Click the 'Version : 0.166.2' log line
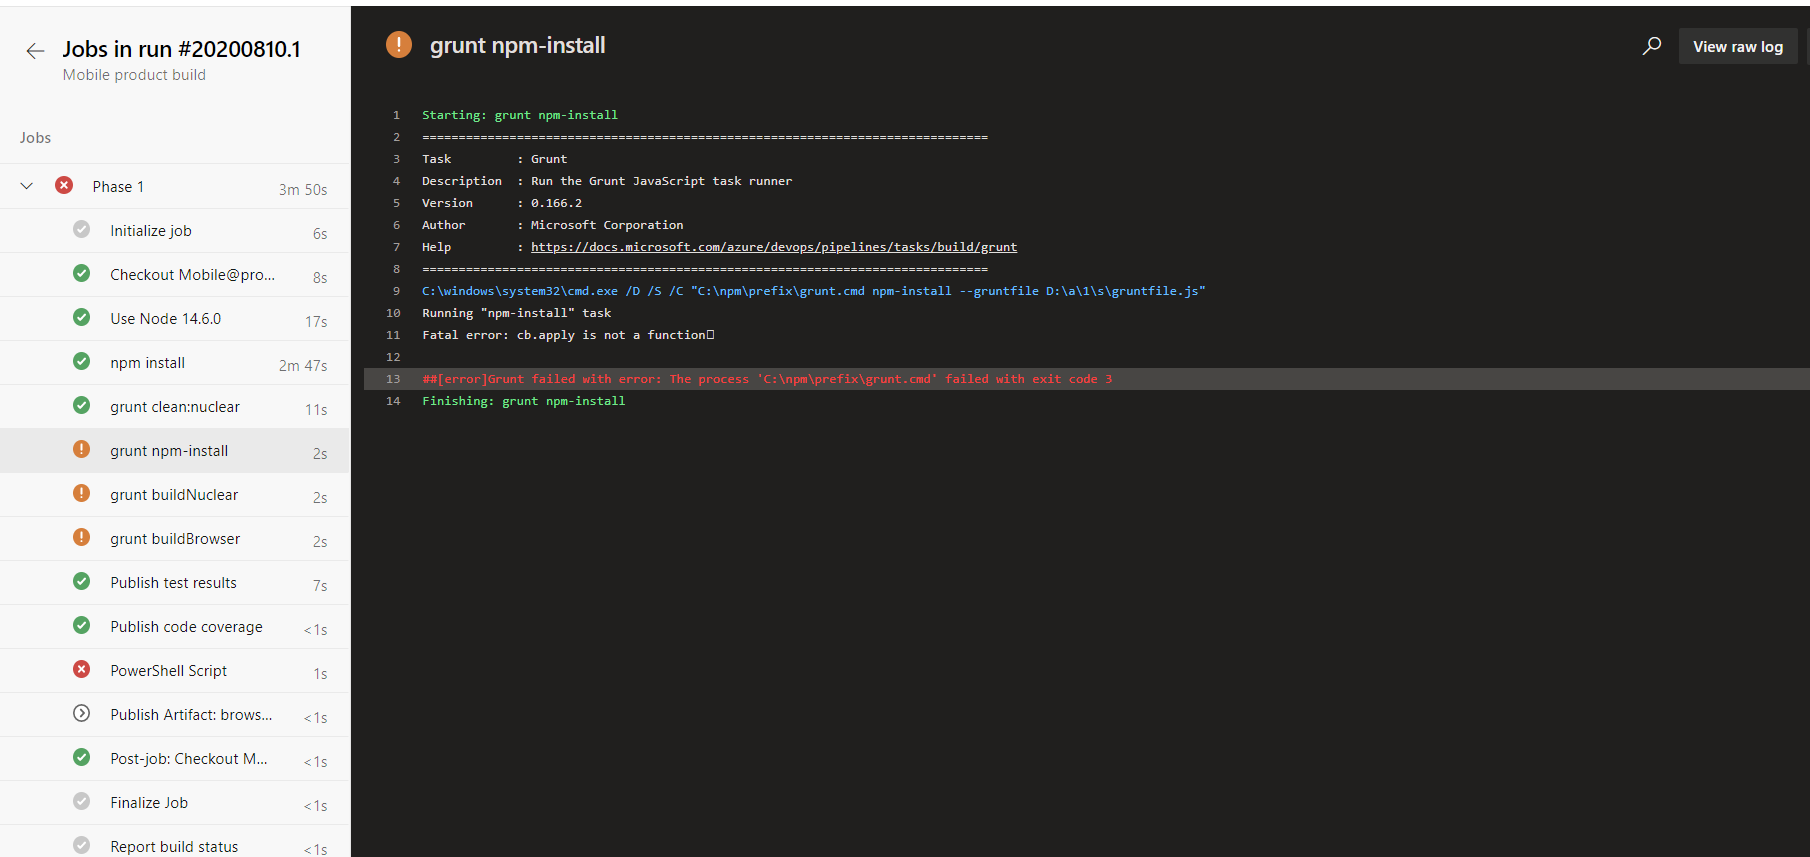1810x857 pixels. (502, 203)
